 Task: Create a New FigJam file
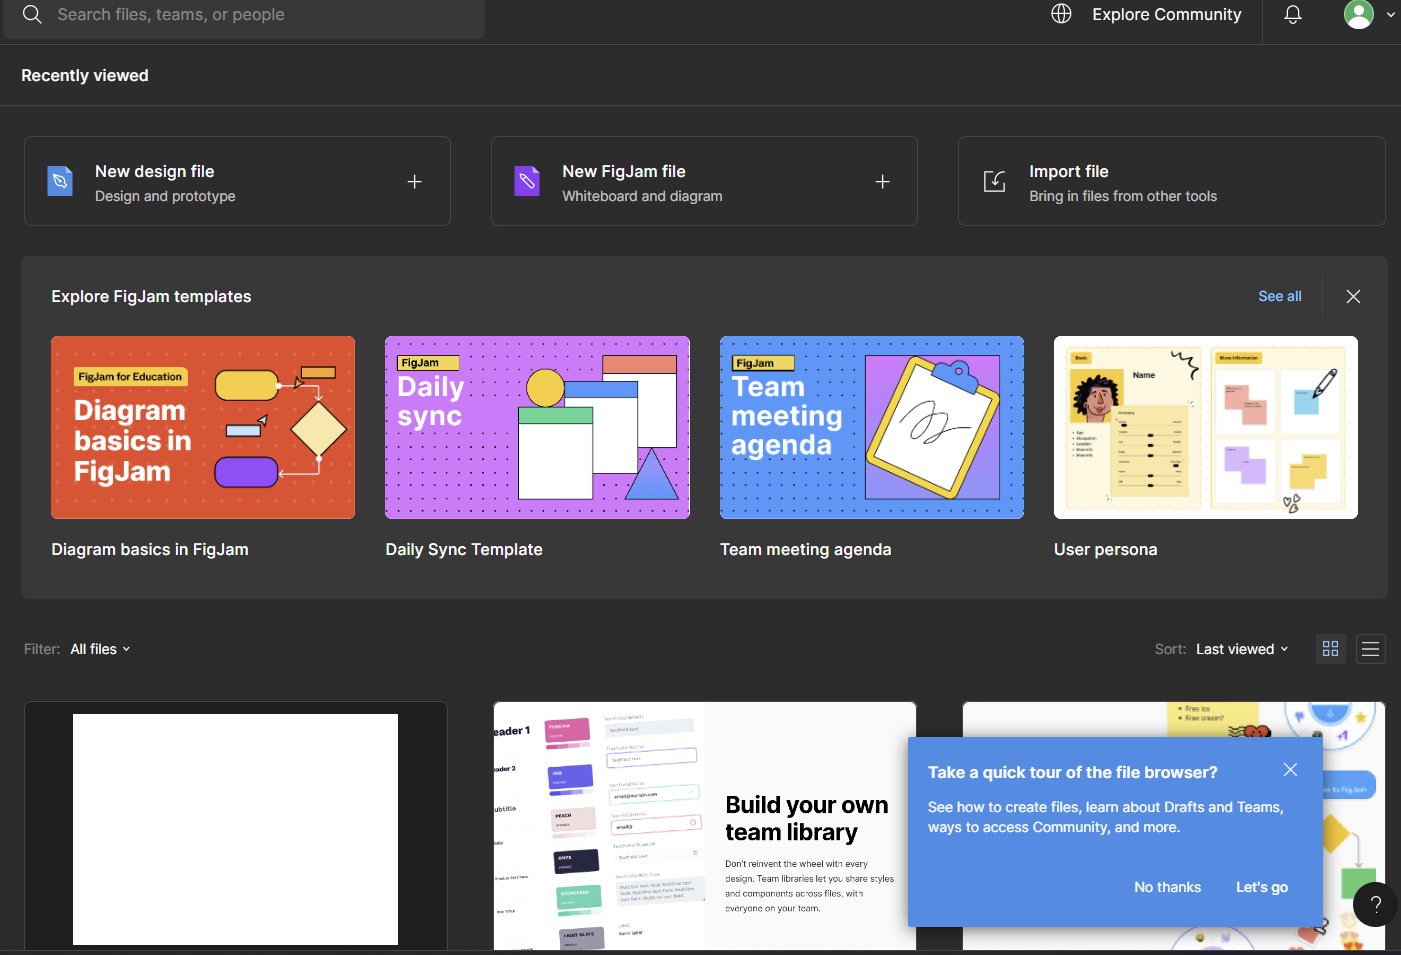click(x=704, y=181)
